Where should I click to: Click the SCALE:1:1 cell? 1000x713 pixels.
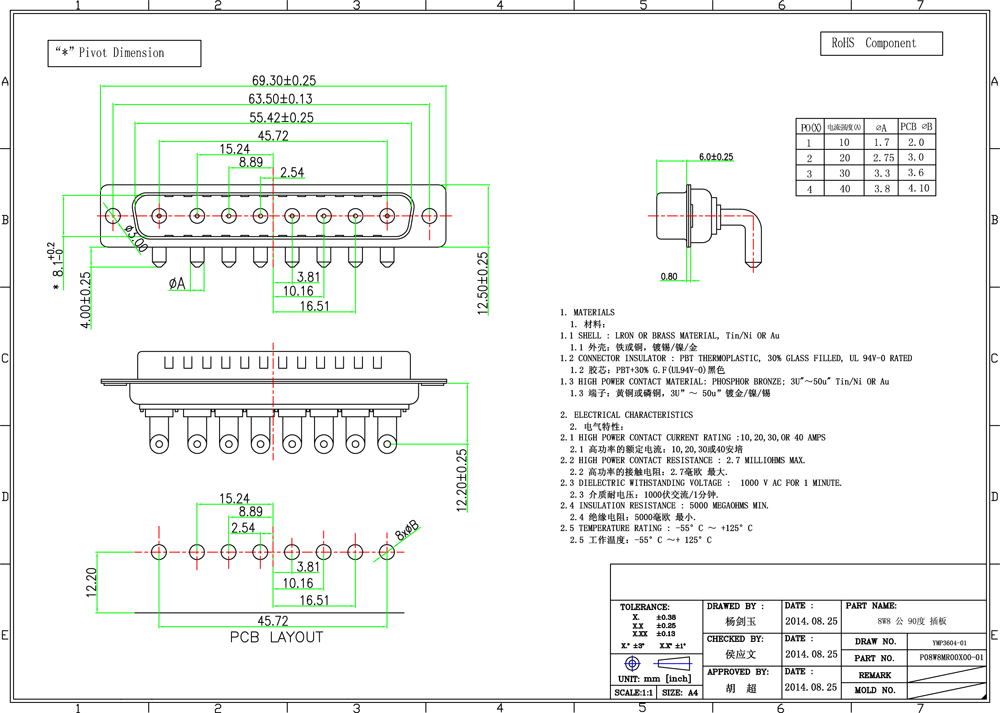pyautogui.click(x=633, y=692)
